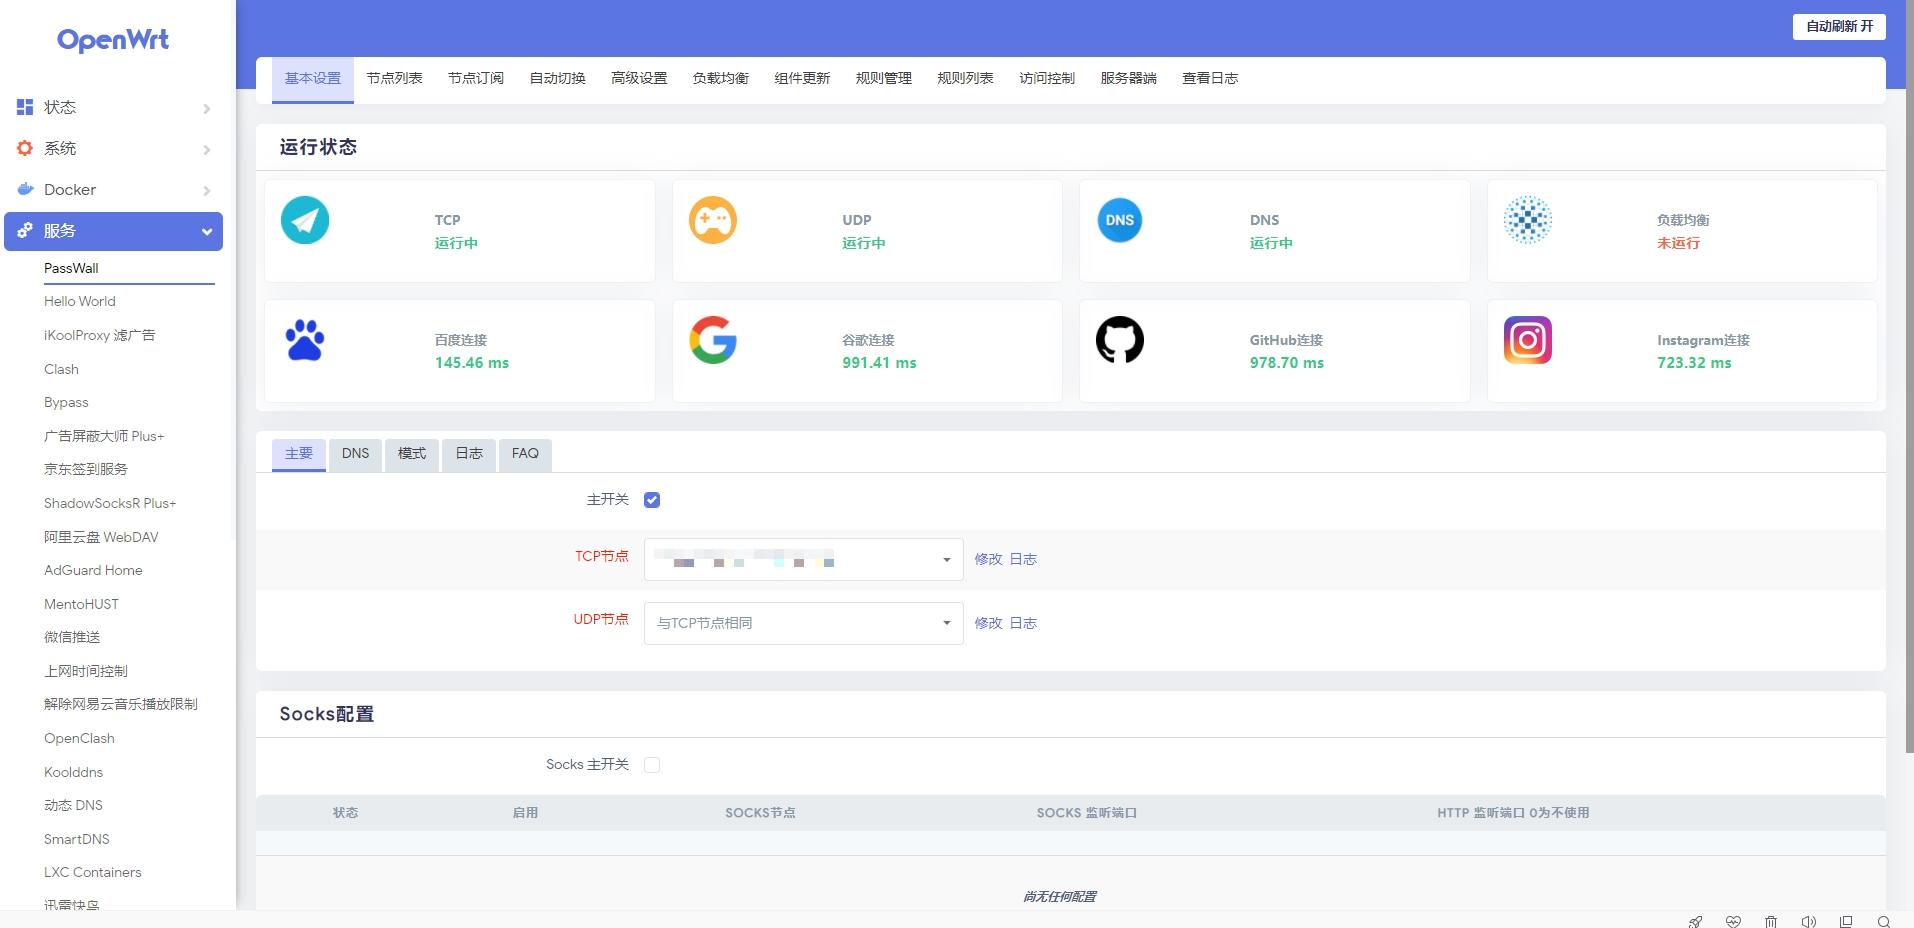Open the 规则管理 tab
1914x928 pixels.
[x=883, y=78]
